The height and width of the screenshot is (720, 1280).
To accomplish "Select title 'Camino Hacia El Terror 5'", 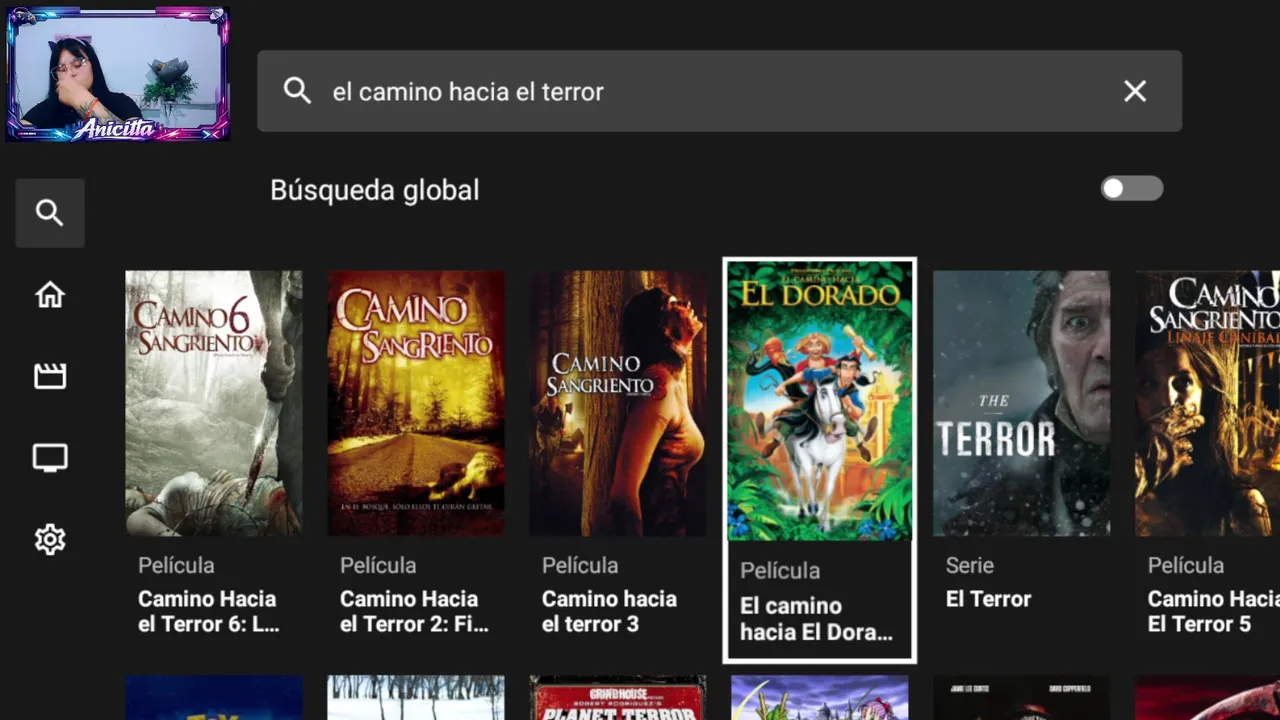I will pyautogui.click(x=1213, y=612).
